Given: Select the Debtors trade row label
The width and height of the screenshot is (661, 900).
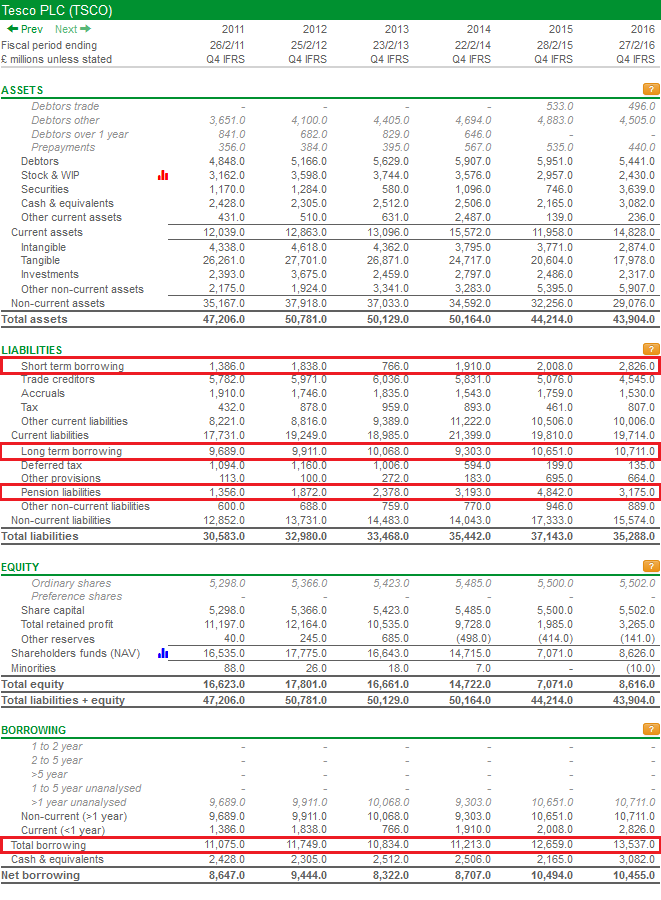Looking at the screenshot, I should [x=65, y=106].
